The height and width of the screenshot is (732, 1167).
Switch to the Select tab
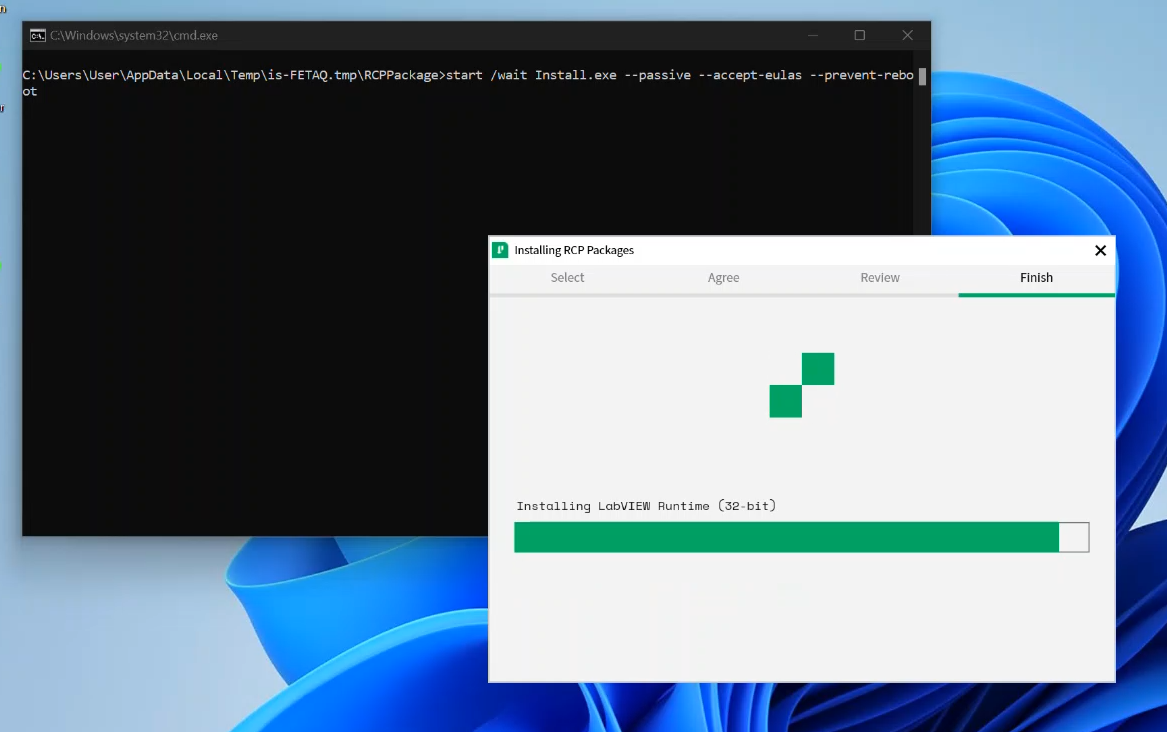click(x=567, y=277)
